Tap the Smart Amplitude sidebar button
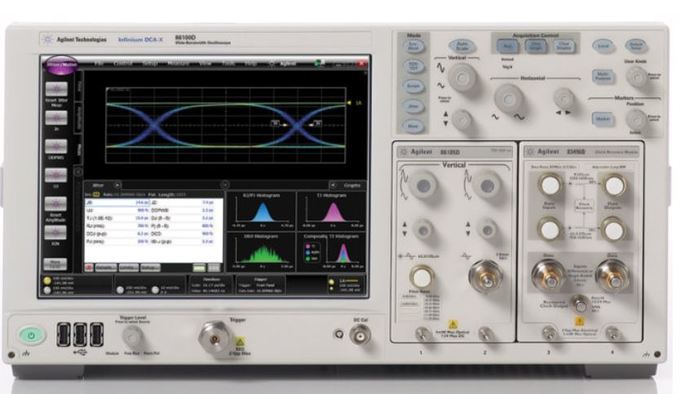 (x=56, y=204)
